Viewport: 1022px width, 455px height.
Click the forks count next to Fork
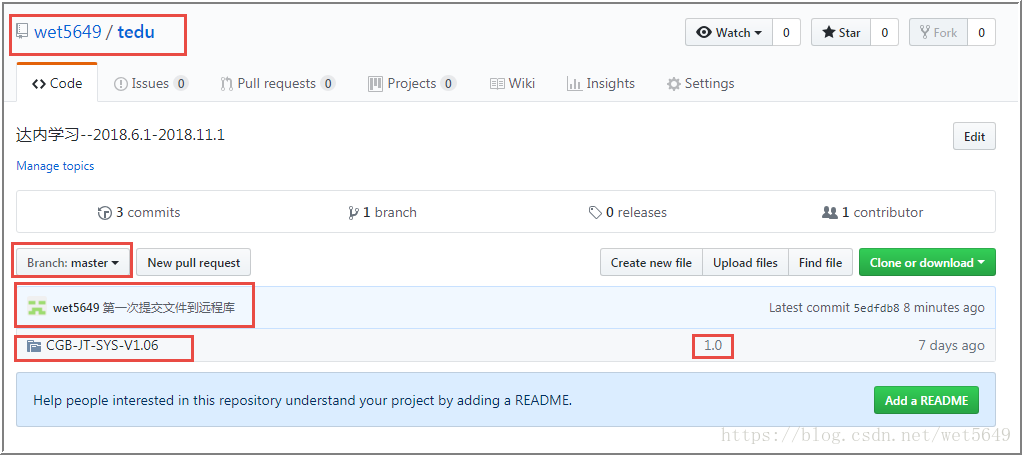(982, 33)
